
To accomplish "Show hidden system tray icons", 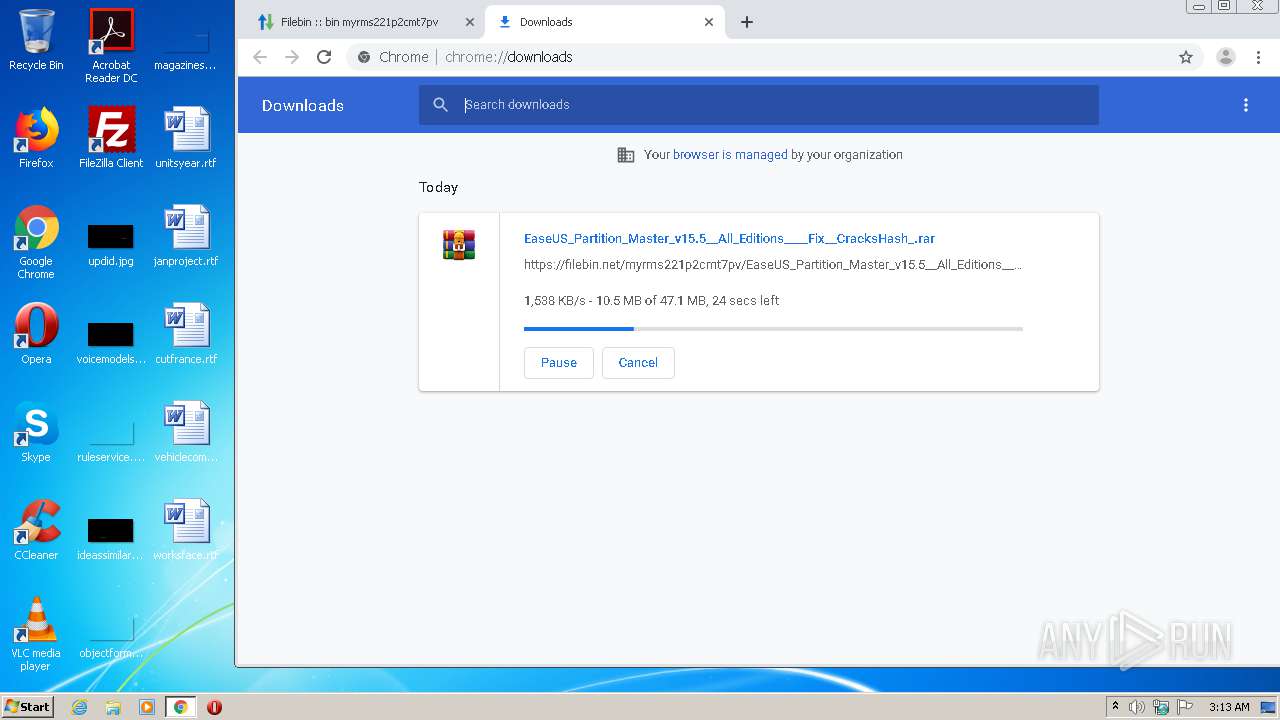I will click(1115, 707).
